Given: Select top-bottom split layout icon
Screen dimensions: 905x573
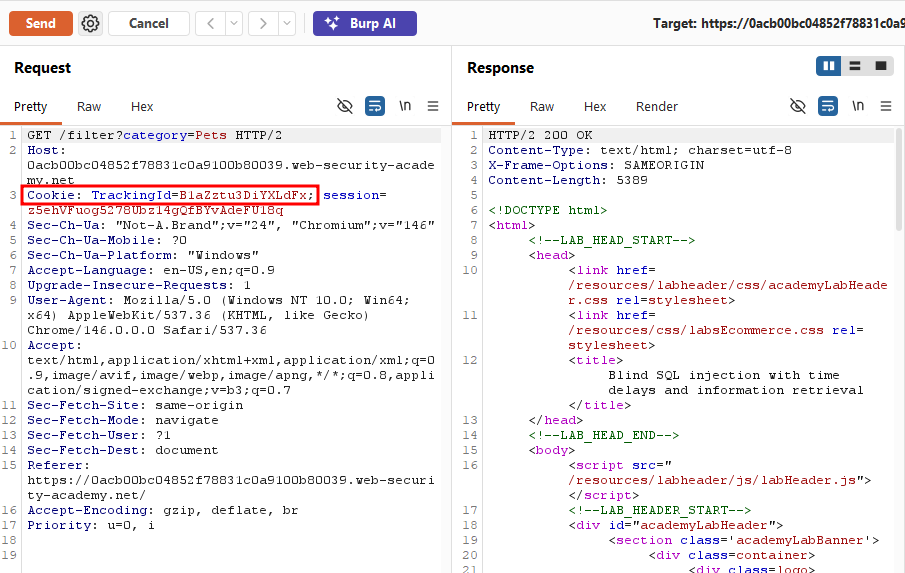Looking at the screenshot, I should (855, 66).
